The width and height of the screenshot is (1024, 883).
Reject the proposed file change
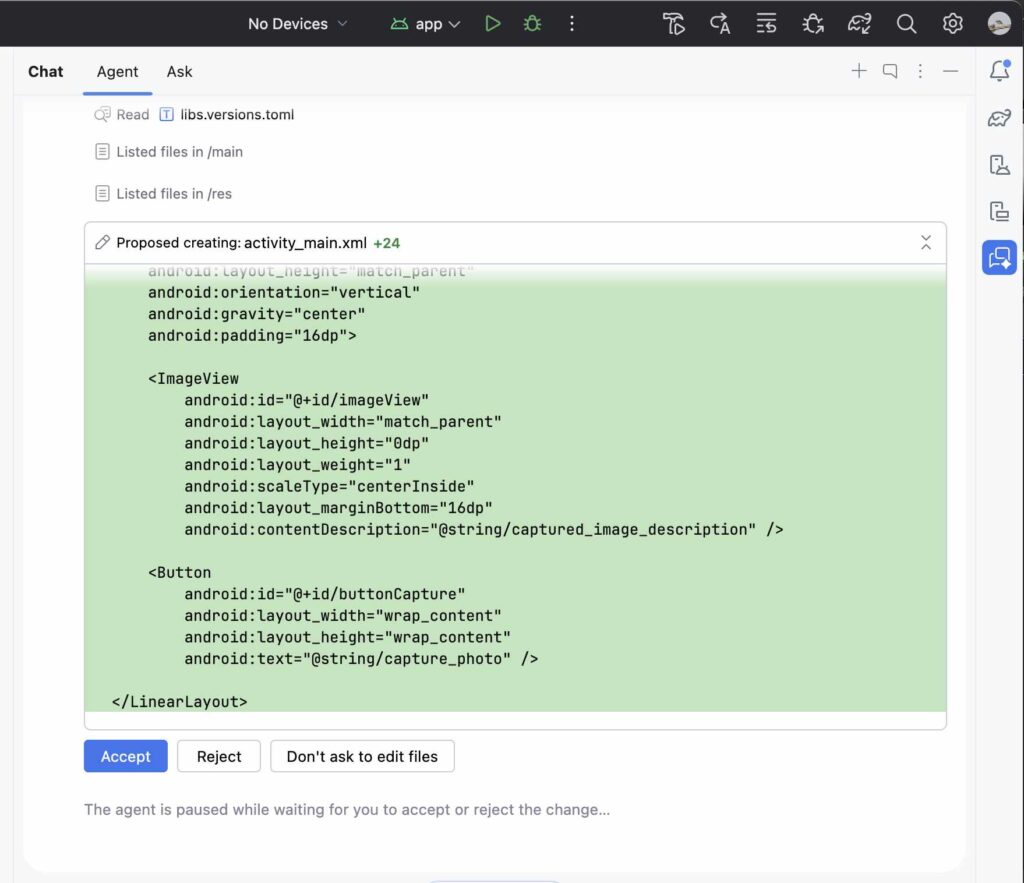[219, 757]
